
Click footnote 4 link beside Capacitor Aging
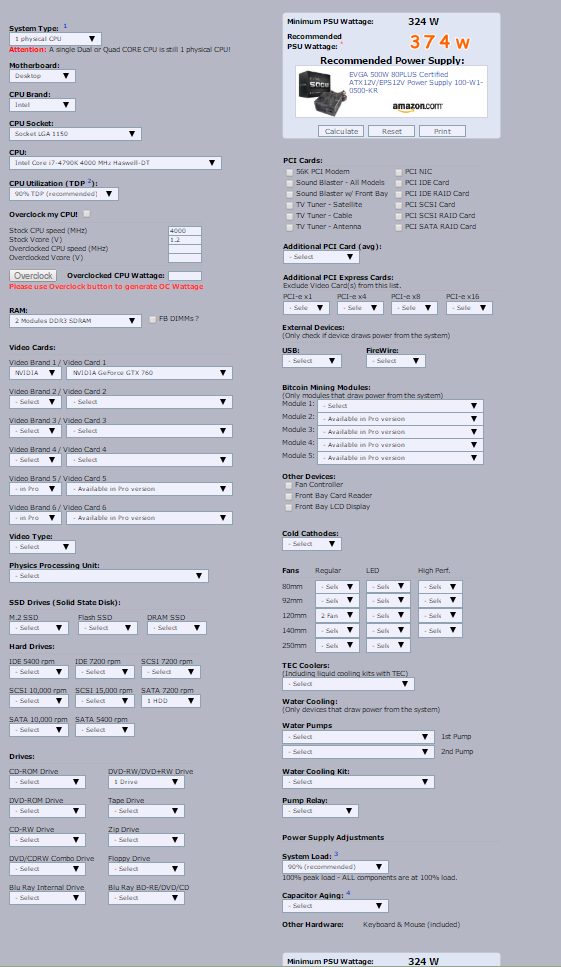(x=348, y=893)
